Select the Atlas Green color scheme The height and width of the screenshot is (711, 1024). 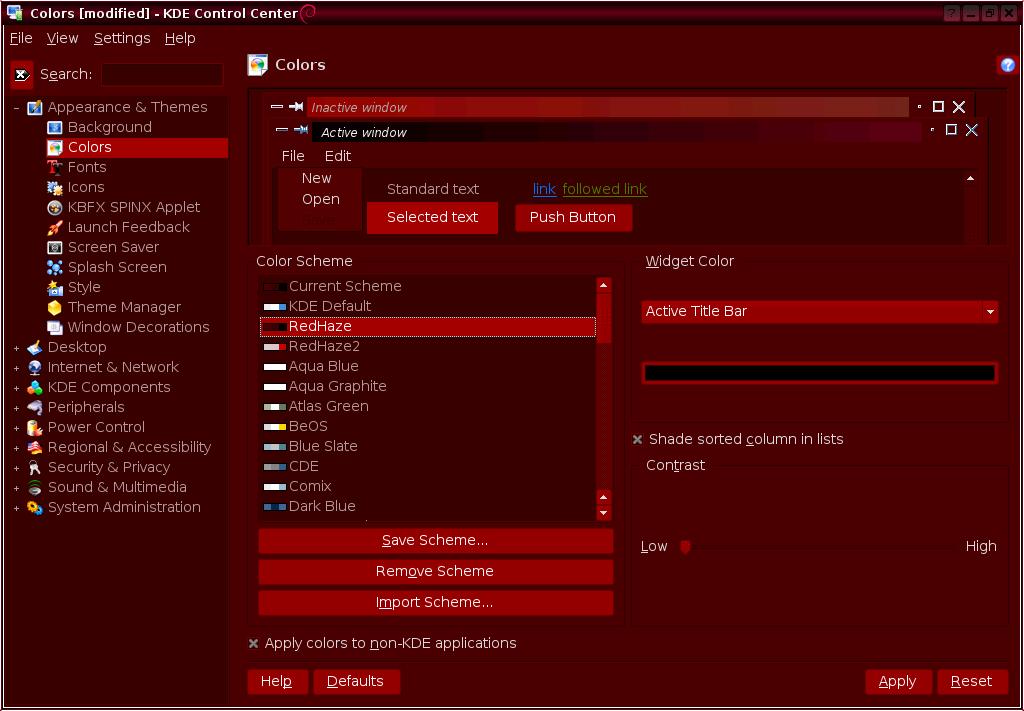(428, 407)
